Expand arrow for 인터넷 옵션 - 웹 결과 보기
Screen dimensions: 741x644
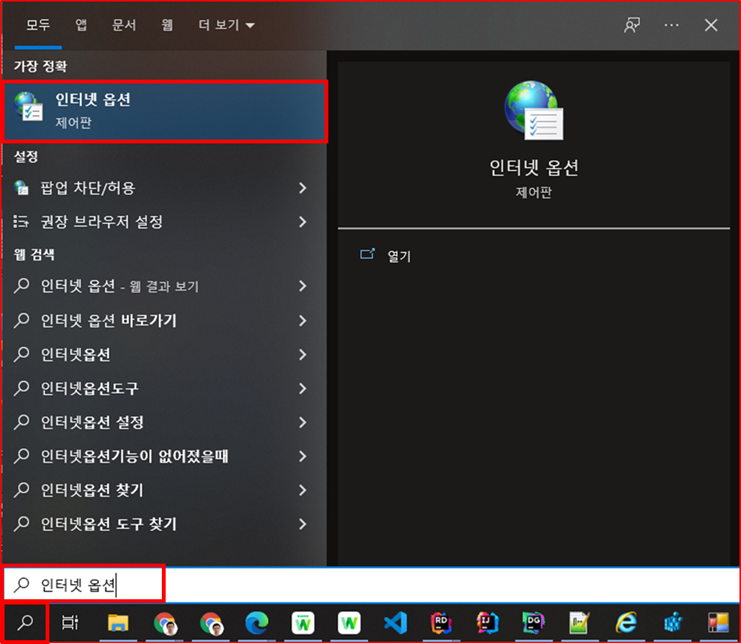[302, 286]
